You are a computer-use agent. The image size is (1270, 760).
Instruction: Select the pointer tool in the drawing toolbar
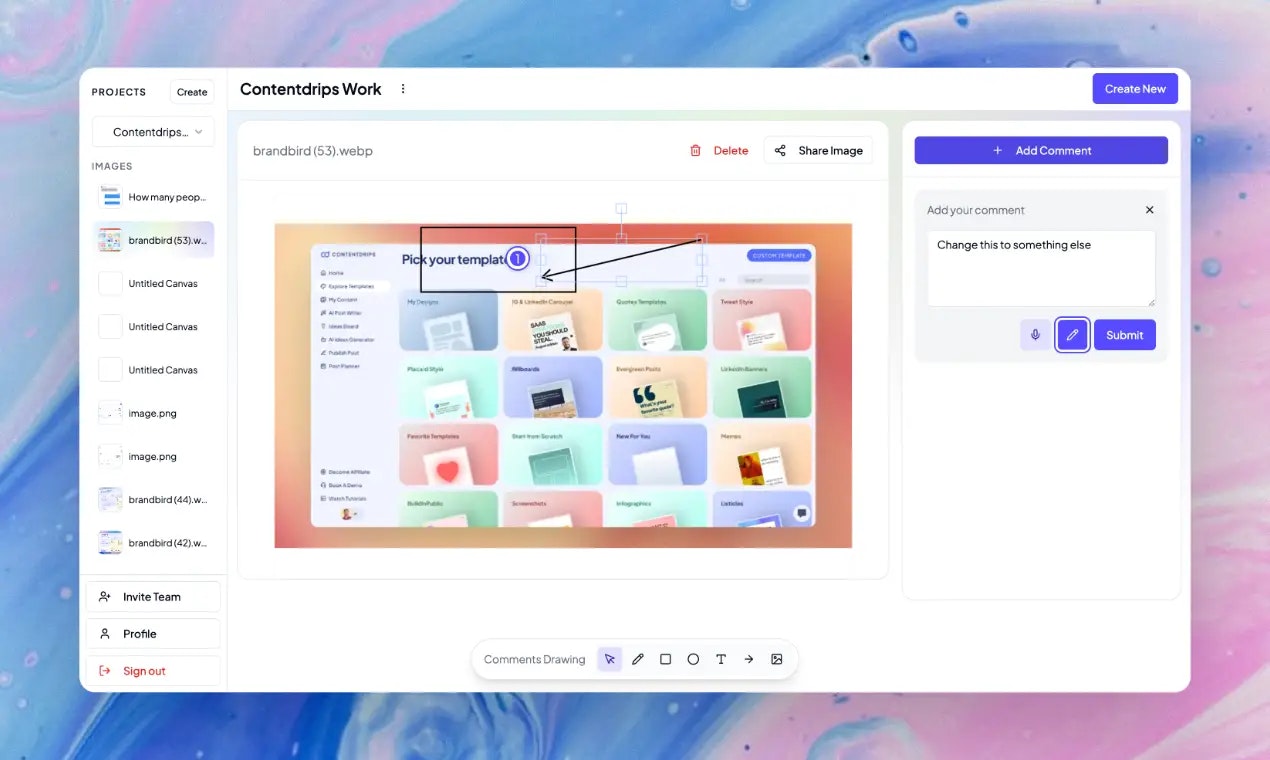click(609, 659)
